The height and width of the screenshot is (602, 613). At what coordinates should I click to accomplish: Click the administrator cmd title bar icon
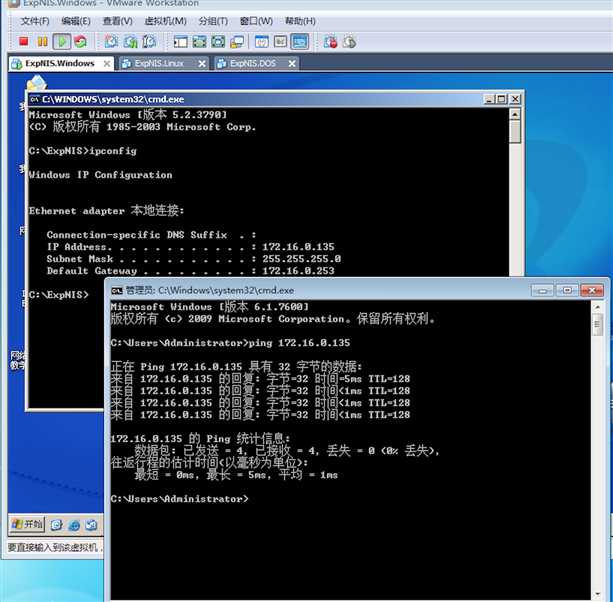(x=117, y=290)
